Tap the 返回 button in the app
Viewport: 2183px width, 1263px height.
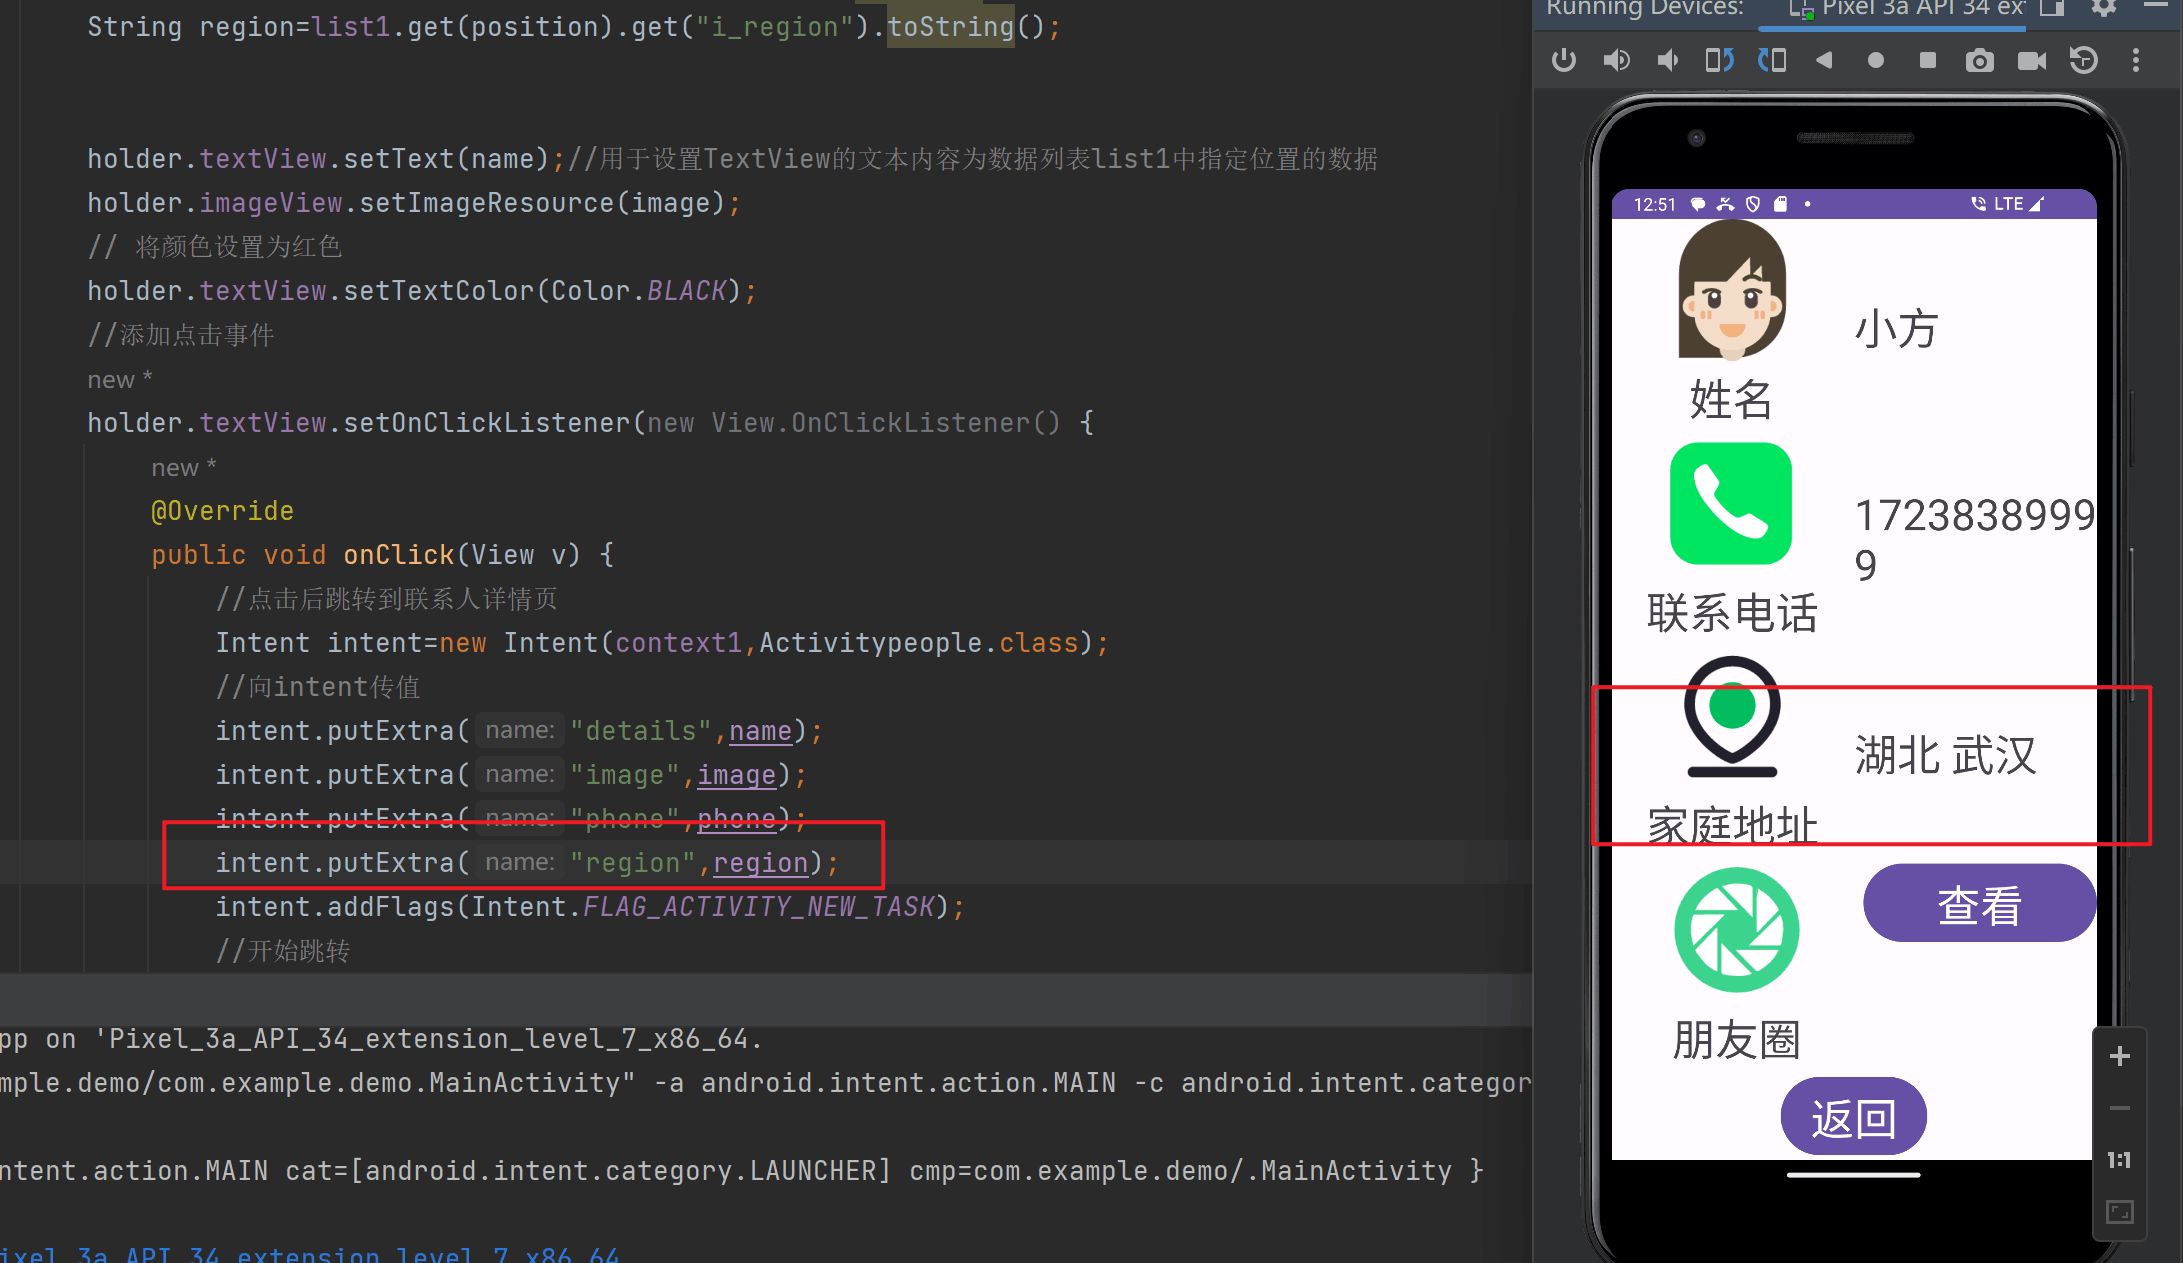[x=1853, y=1117]
